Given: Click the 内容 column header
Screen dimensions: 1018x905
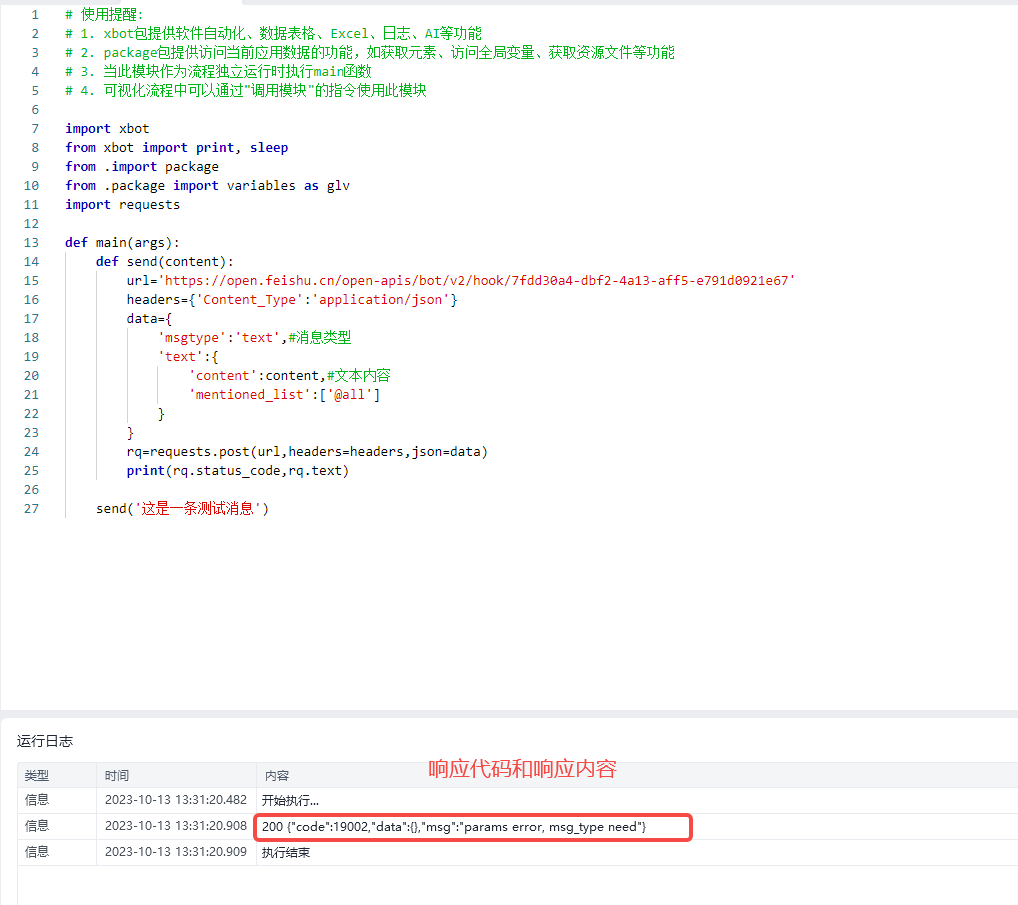Looking at the screenshot, I should 277,775.
